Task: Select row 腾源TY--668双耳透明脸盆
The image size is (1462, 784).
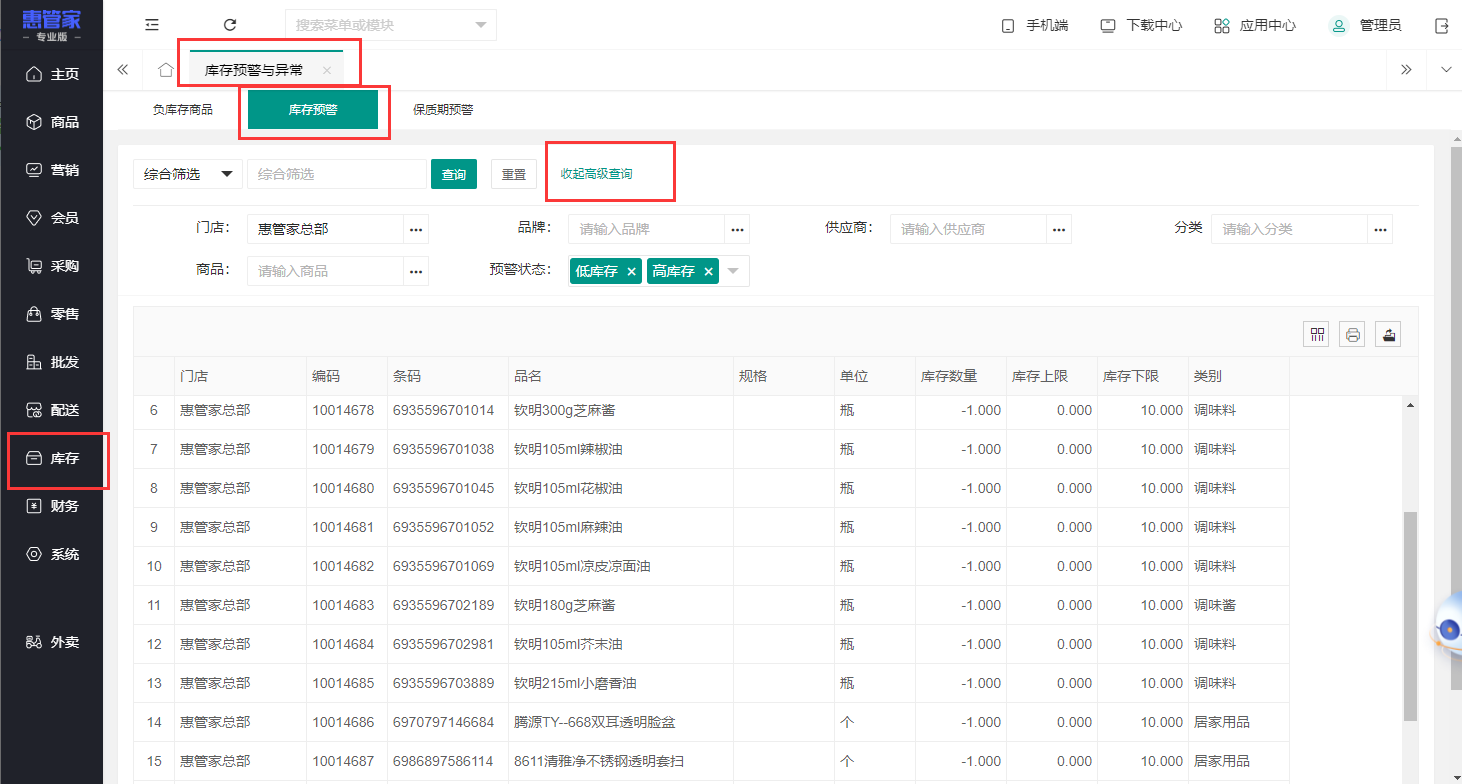Action: click(x=711, y=722)
